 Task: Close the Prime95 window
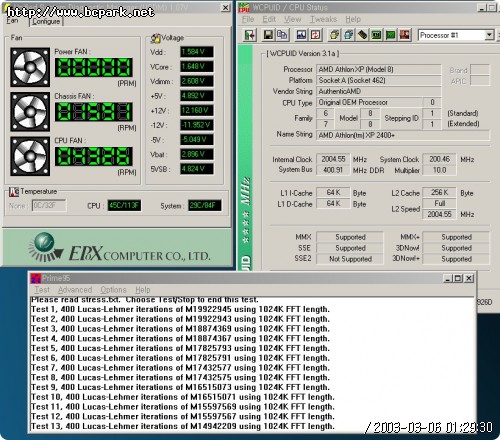coord(469,278)
